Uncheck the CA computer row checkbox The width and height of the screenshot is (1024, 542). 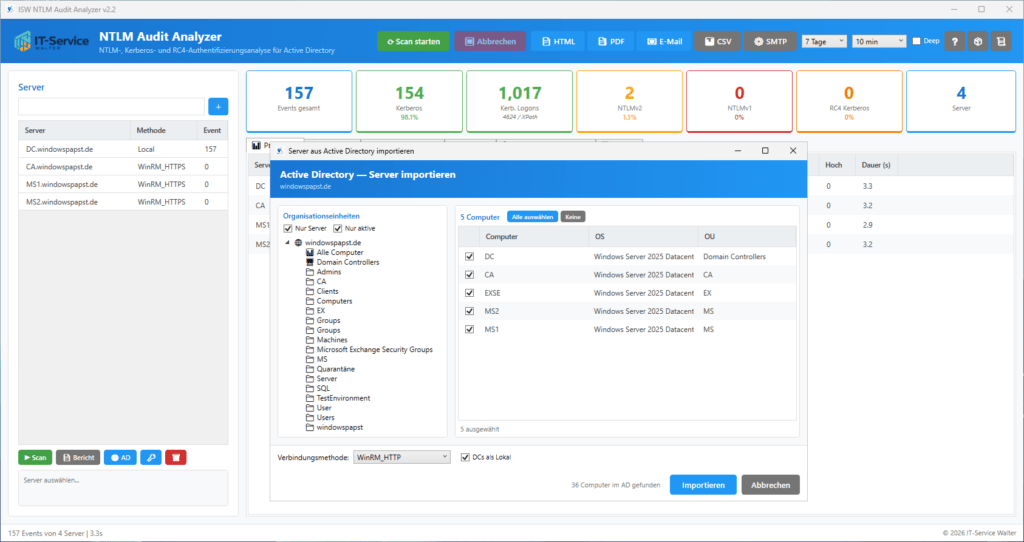click(x=469, y=275)
